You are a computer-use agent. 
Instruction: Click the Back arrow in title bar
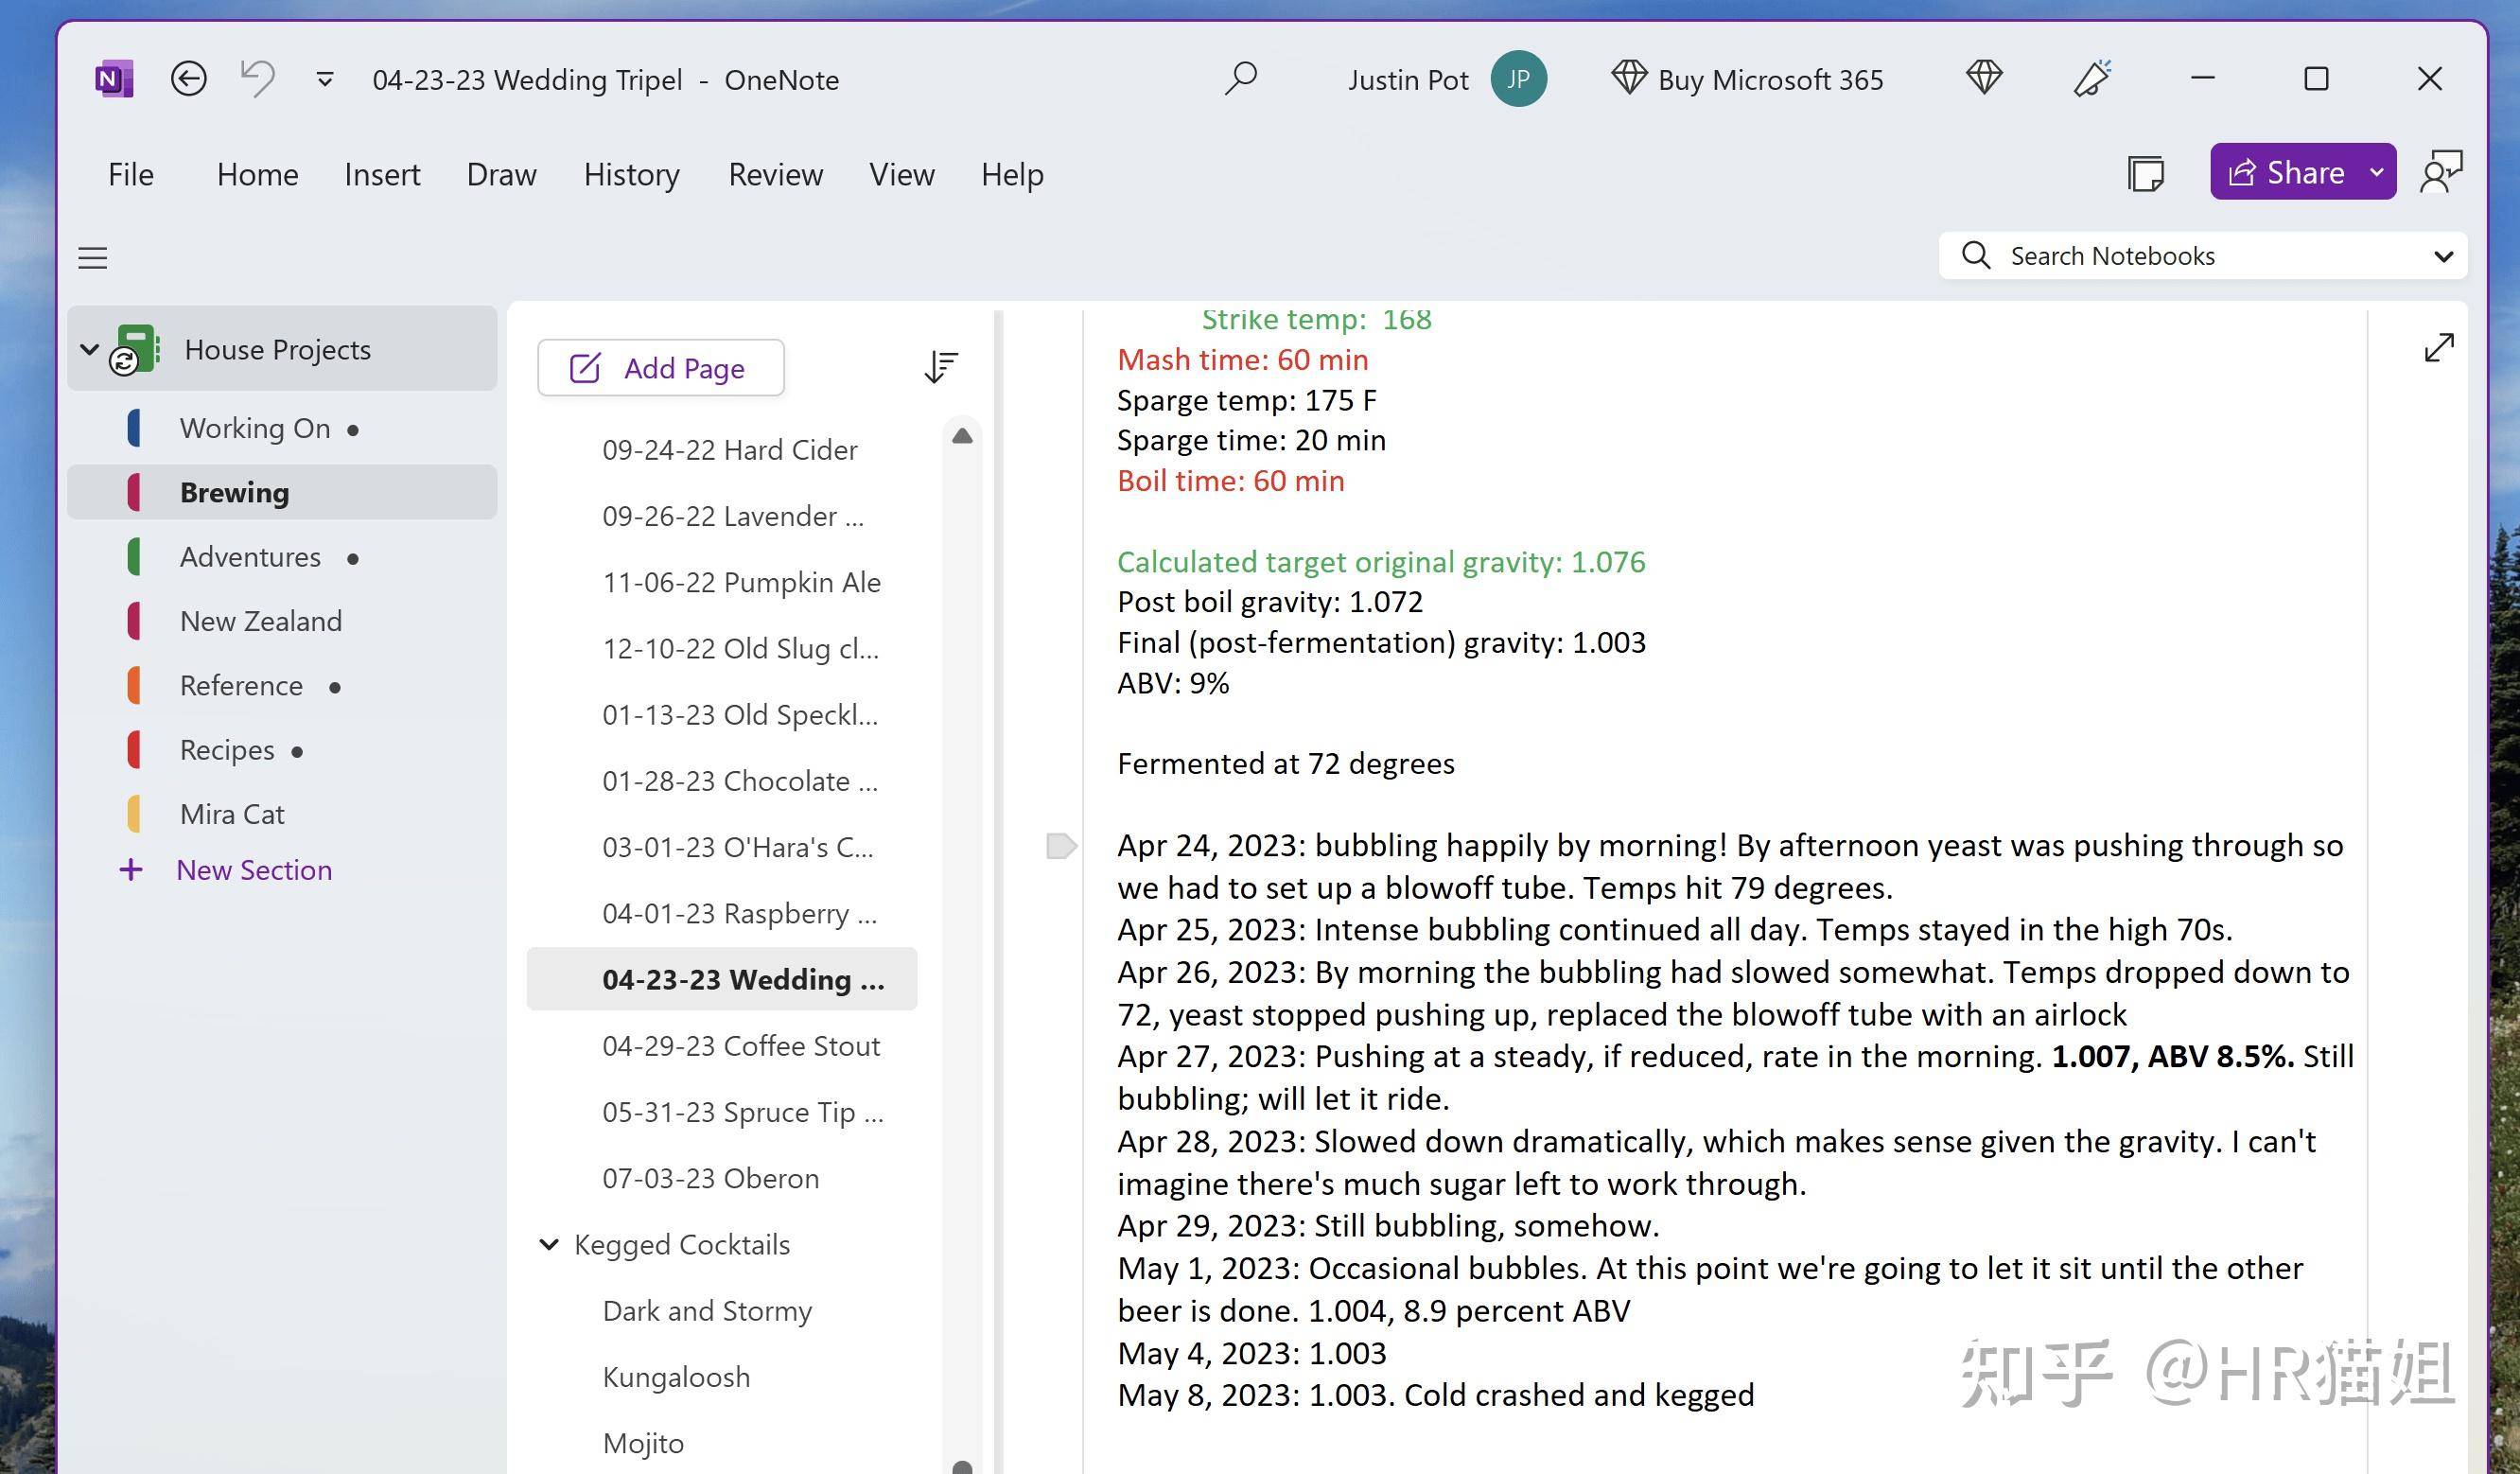pyautogui.click(x=188, y=78)
